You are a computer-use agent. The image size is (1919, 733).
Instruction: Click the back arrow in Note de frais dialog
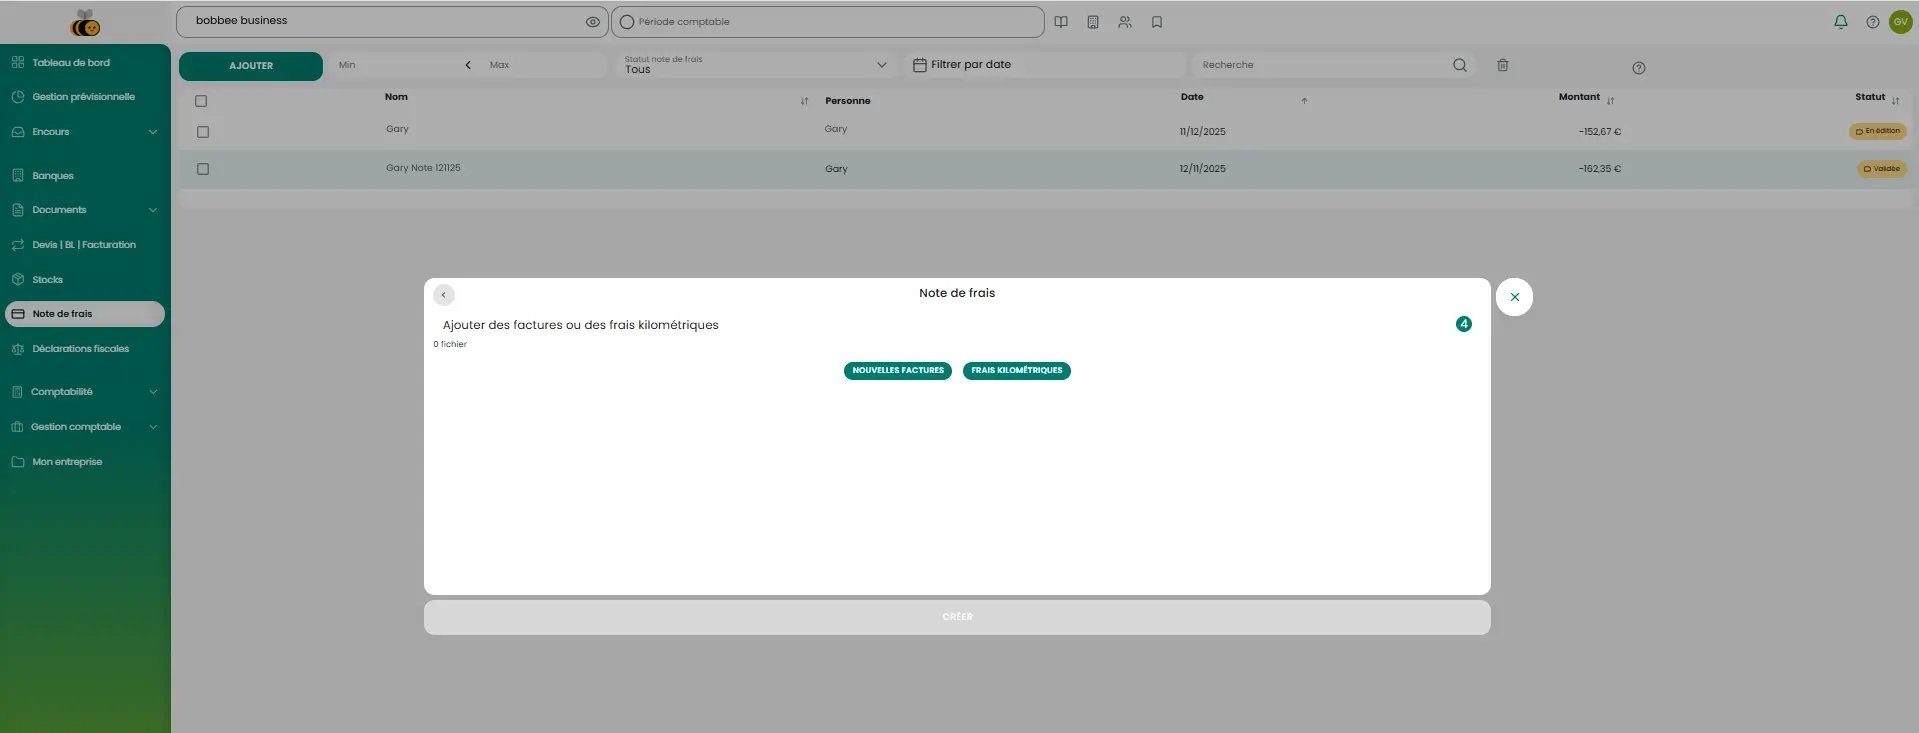click(x=444, y=295)
